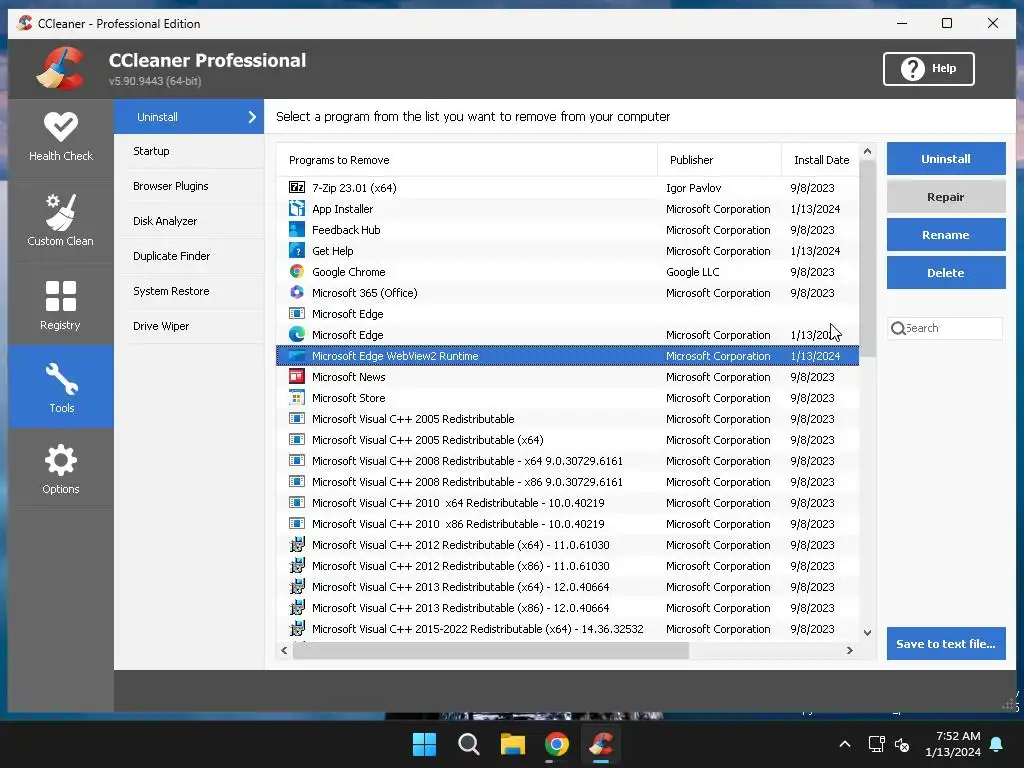Click the Feedback Hub icon
The image size is (1024, 768).
296,229
